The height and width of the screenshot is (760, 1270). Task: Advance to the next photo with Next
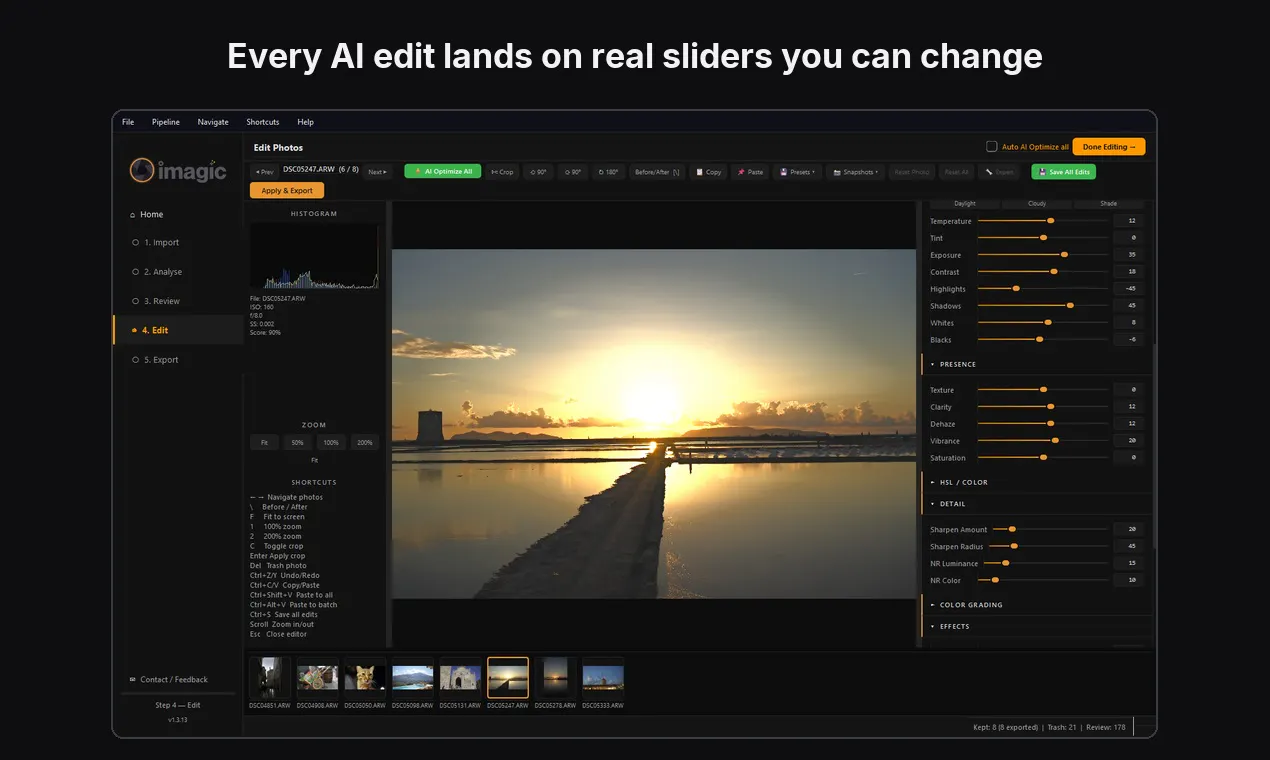pos(377,172)
